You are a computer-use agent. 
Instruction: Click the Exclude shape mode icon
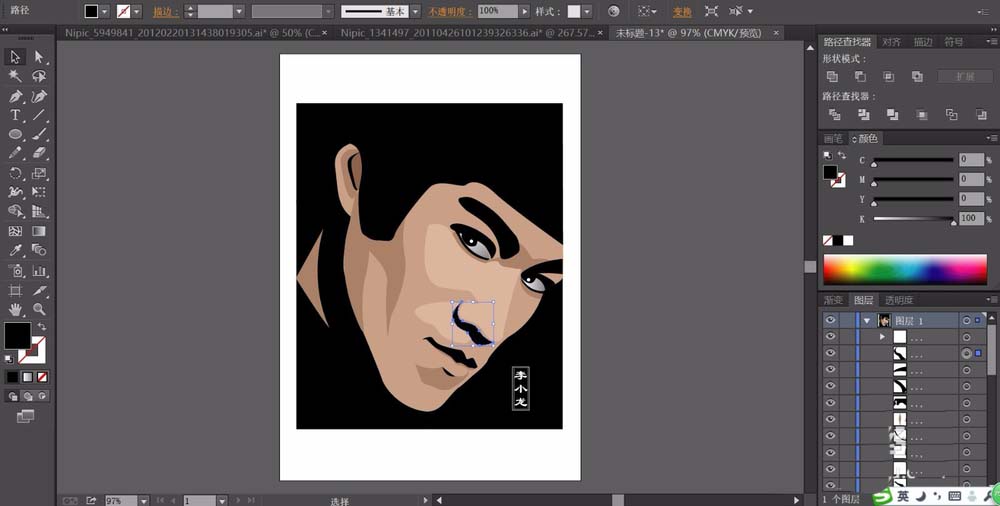tap(917, 77)
